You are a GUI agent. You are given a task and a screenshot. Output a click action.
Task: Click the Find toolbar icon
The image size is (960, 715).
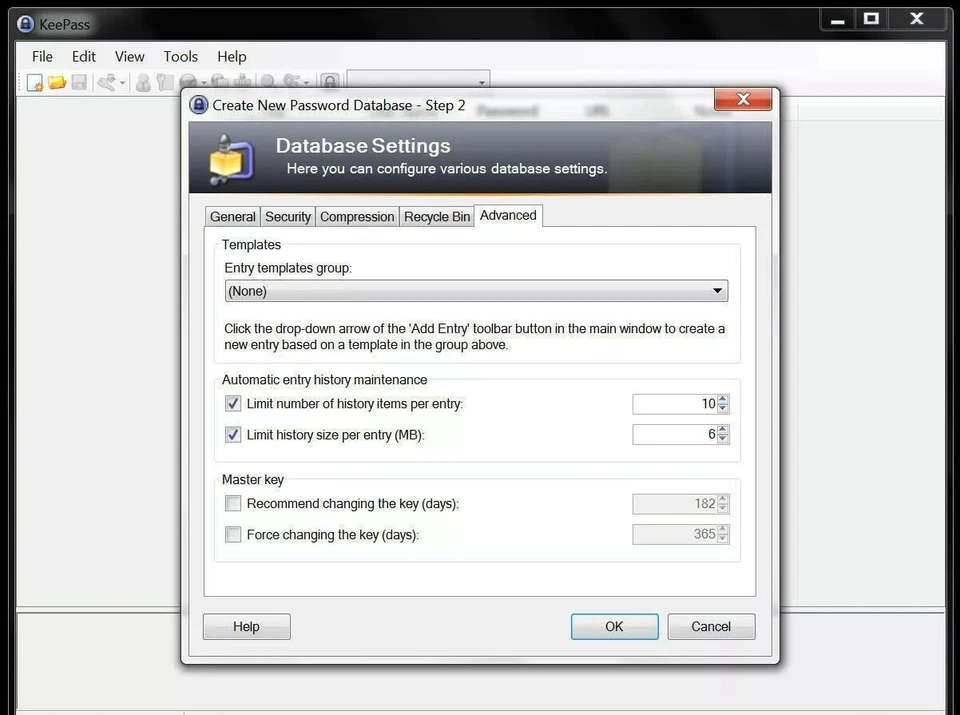[x=268, y=82]
